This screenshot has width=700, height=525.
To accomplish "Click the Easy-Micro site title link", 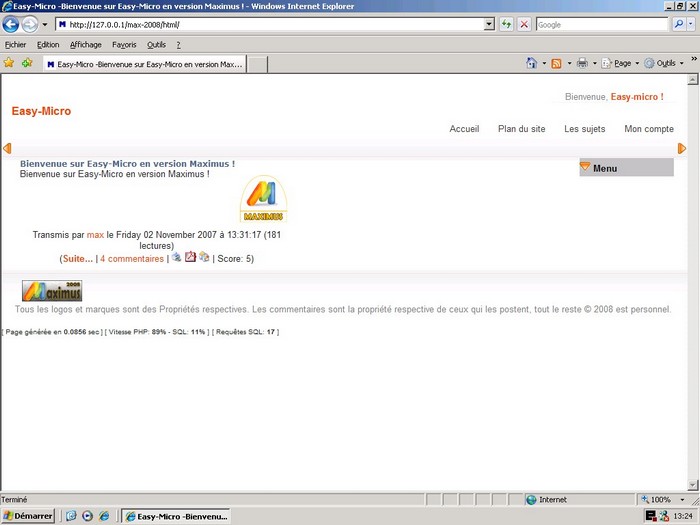I will click(41, 111).
